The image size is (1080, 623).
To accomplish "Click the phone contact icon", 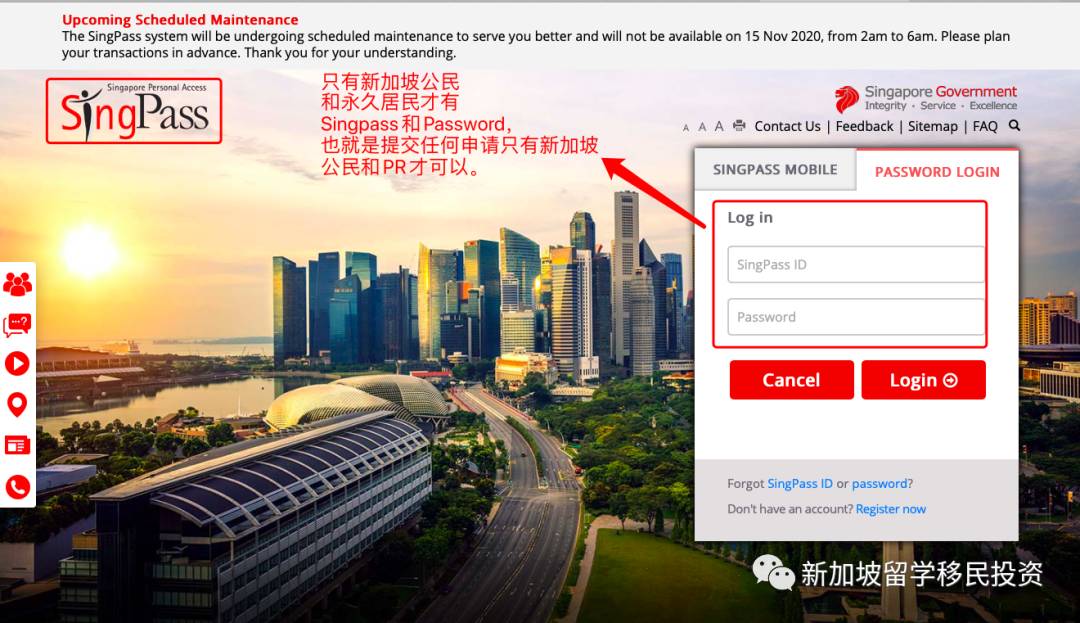I will click(17, 487).
